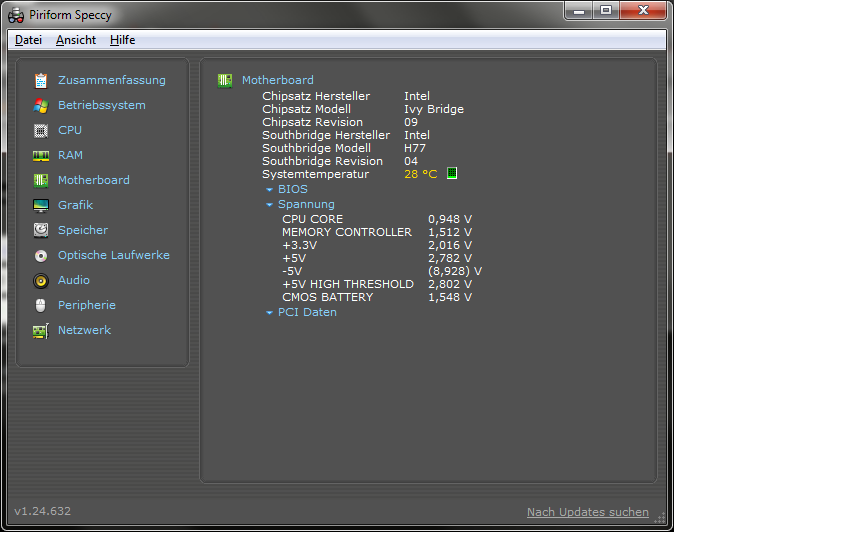The image size is (851, 551).
Task: Click the green system temperature indicator
Action: pos(452,173)
